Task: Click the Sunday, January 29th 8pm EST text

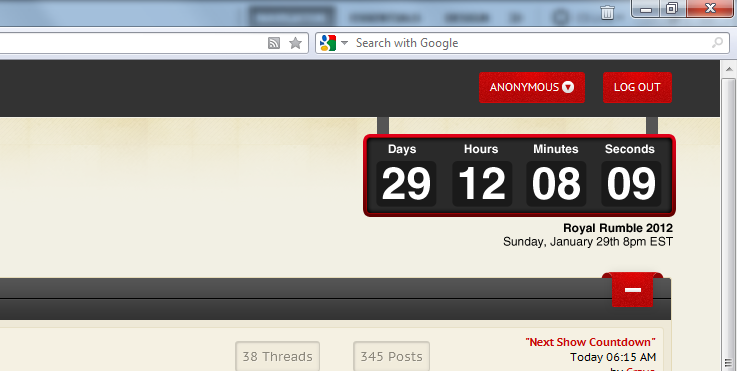Action: pyautogui.click(x=588, y=242)
